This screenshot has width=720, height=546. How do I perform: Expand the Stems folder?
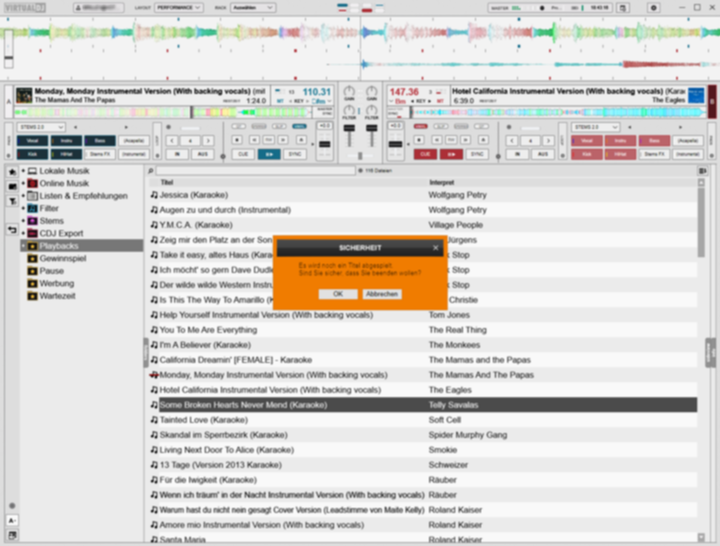(x=23, y=220)
